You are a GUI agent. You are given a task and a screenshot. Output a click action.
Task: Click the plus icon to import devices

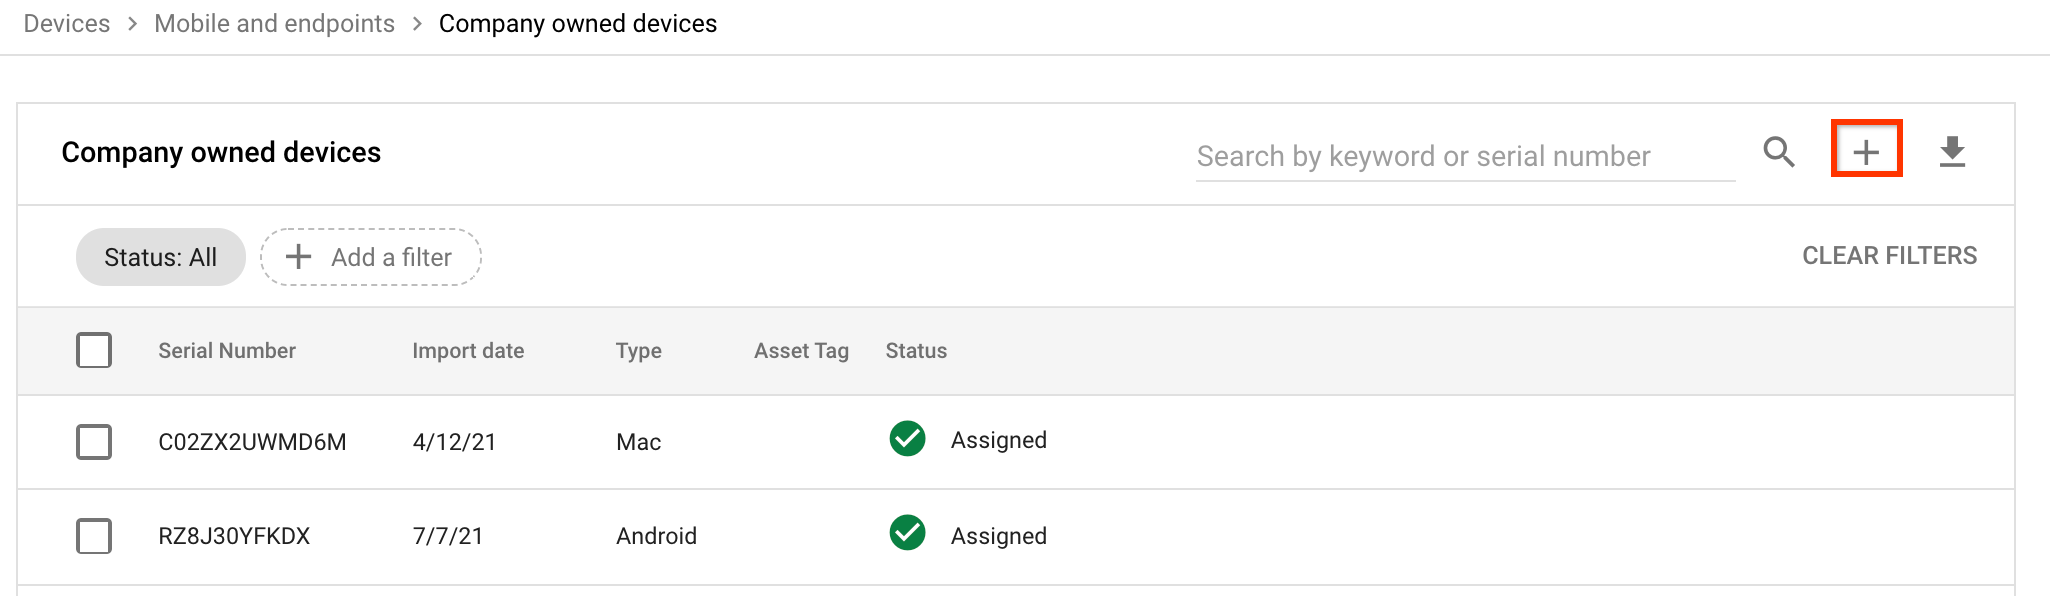1866,152
